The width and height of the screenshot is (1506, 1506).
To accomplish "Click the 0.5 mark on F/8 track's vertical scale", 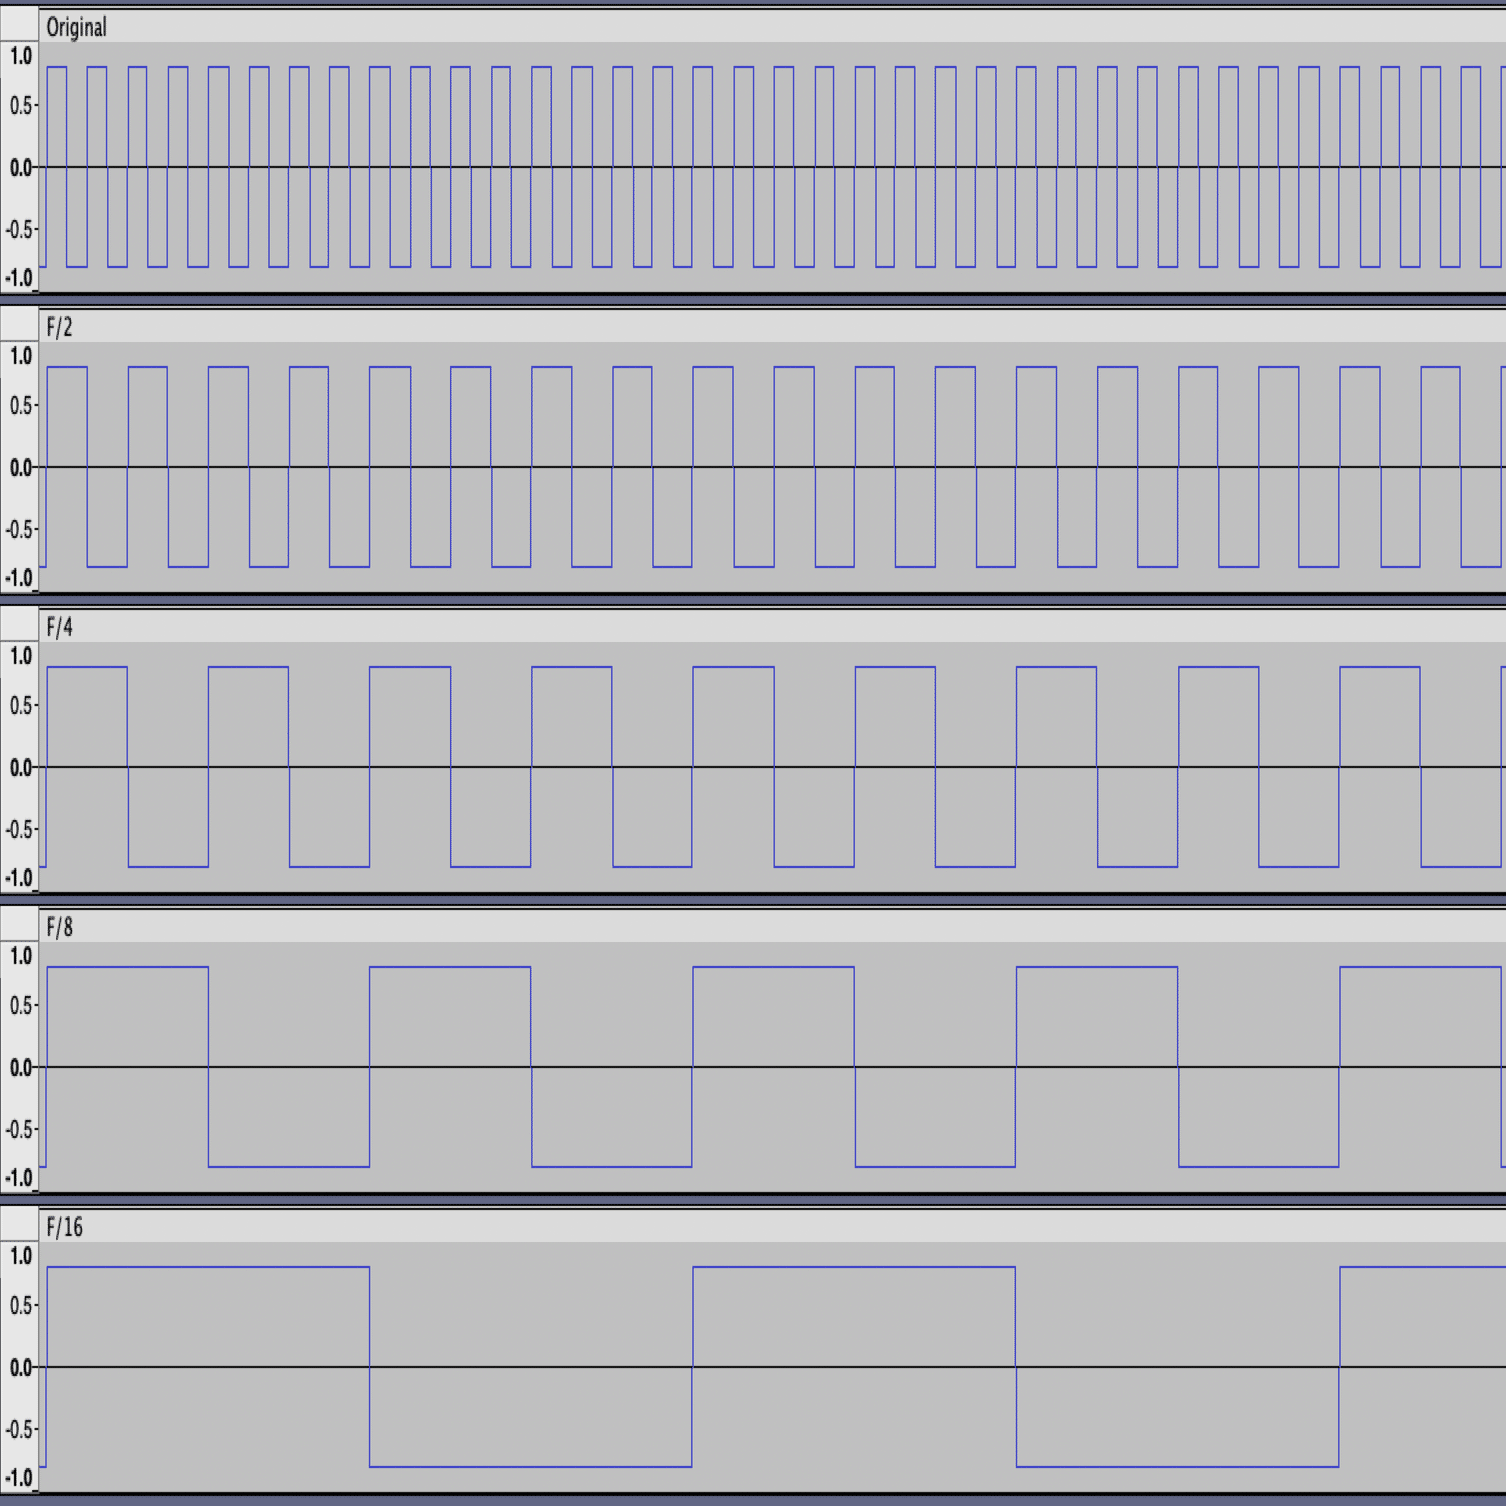I will 21,1005.
